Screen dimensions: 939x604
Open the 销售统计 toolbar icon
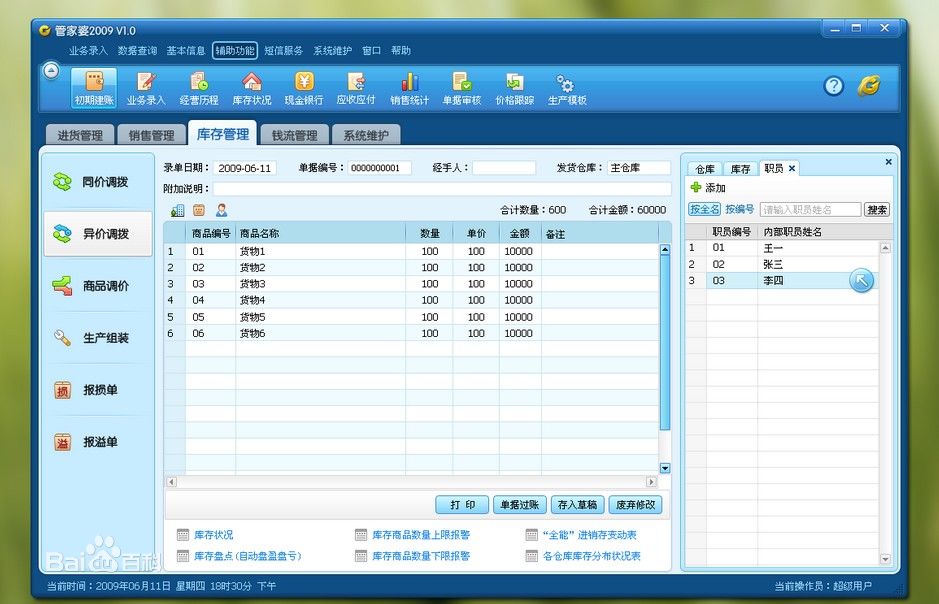(408, 88)
